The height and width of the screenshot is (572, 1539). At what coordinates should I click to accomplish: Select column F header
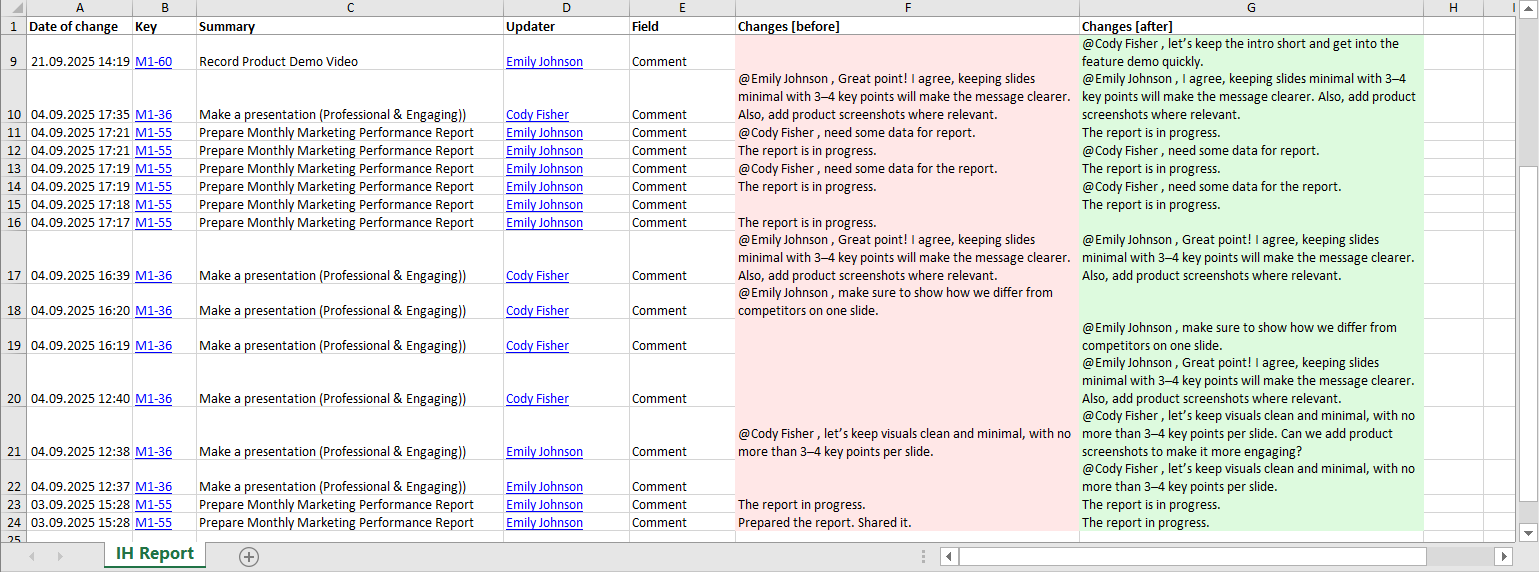[x=907, y=8]
